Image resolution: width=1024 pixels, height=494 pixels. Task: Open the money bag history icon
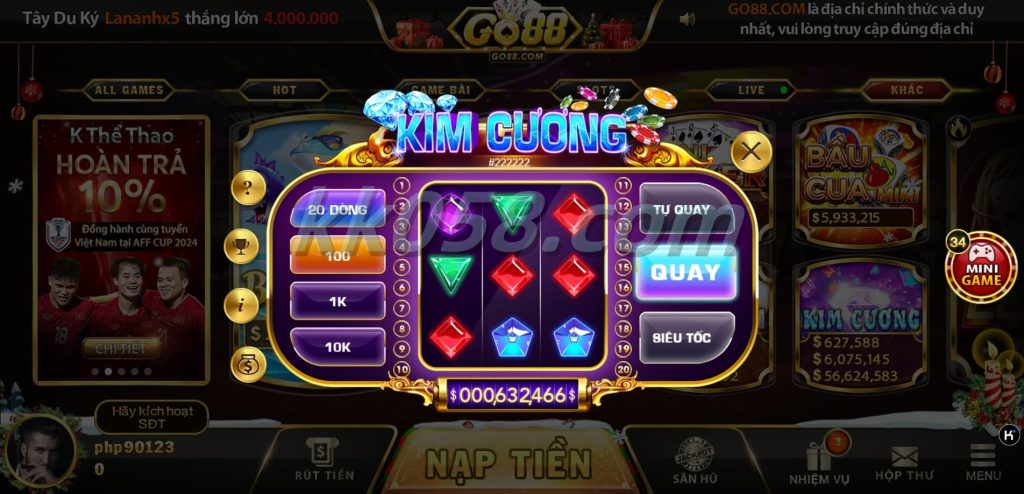point(248,364)
